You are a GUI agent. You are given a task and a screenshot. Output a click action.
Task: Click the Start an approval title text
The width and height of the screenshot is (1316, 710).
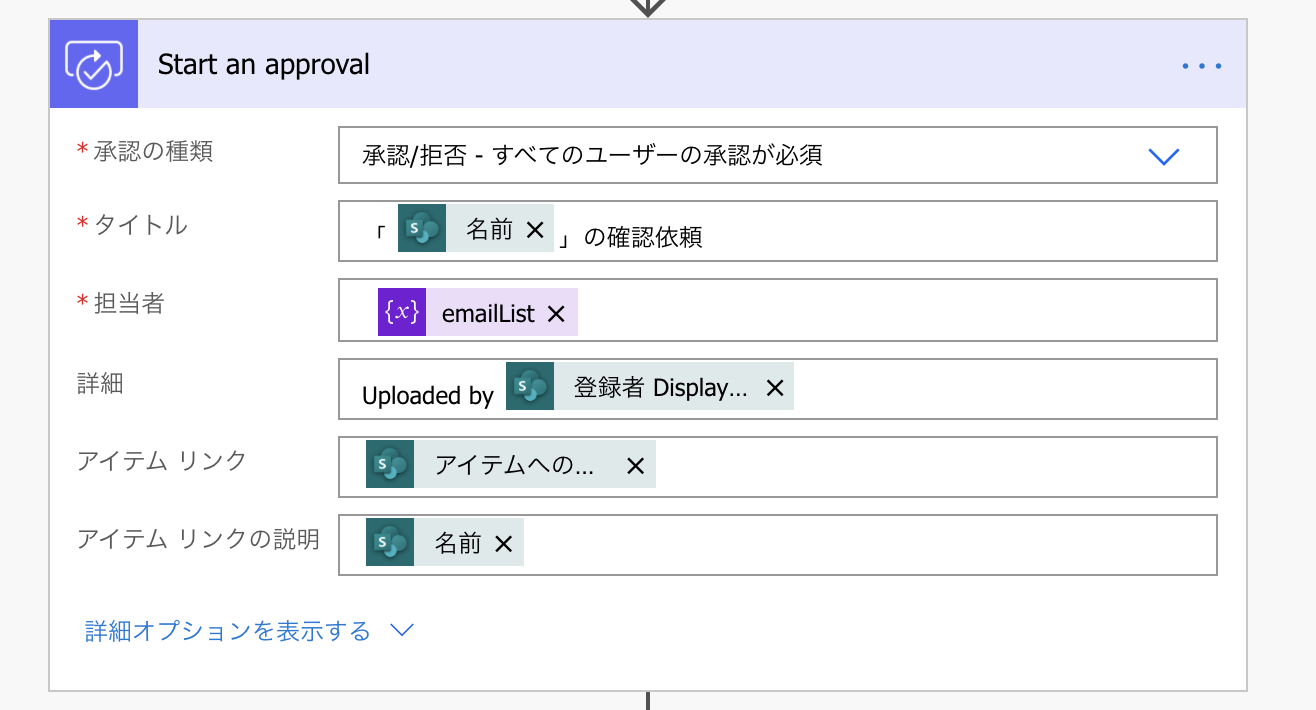coord(262,63)
